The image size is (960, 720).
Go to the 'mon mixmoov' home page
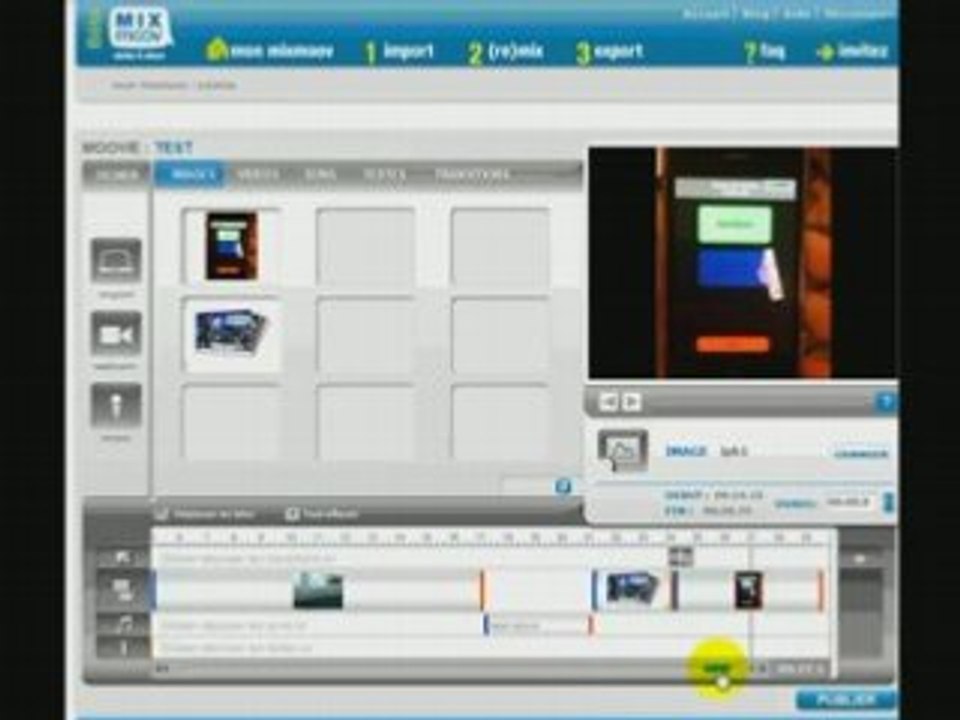coord(270,50)
